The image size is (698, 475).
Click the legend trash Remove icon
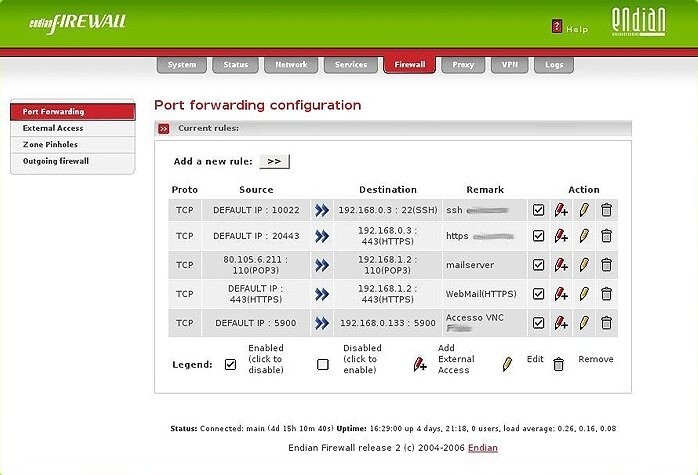click(559, 364)
